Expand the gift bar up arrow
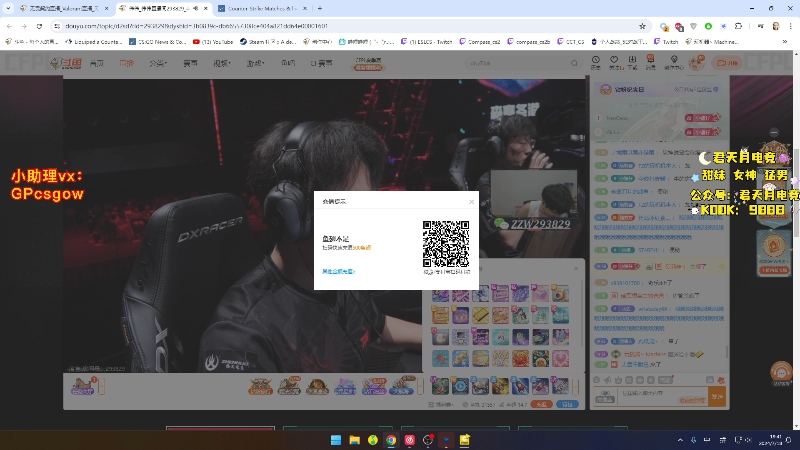800x450 pixels. (420, 386)
